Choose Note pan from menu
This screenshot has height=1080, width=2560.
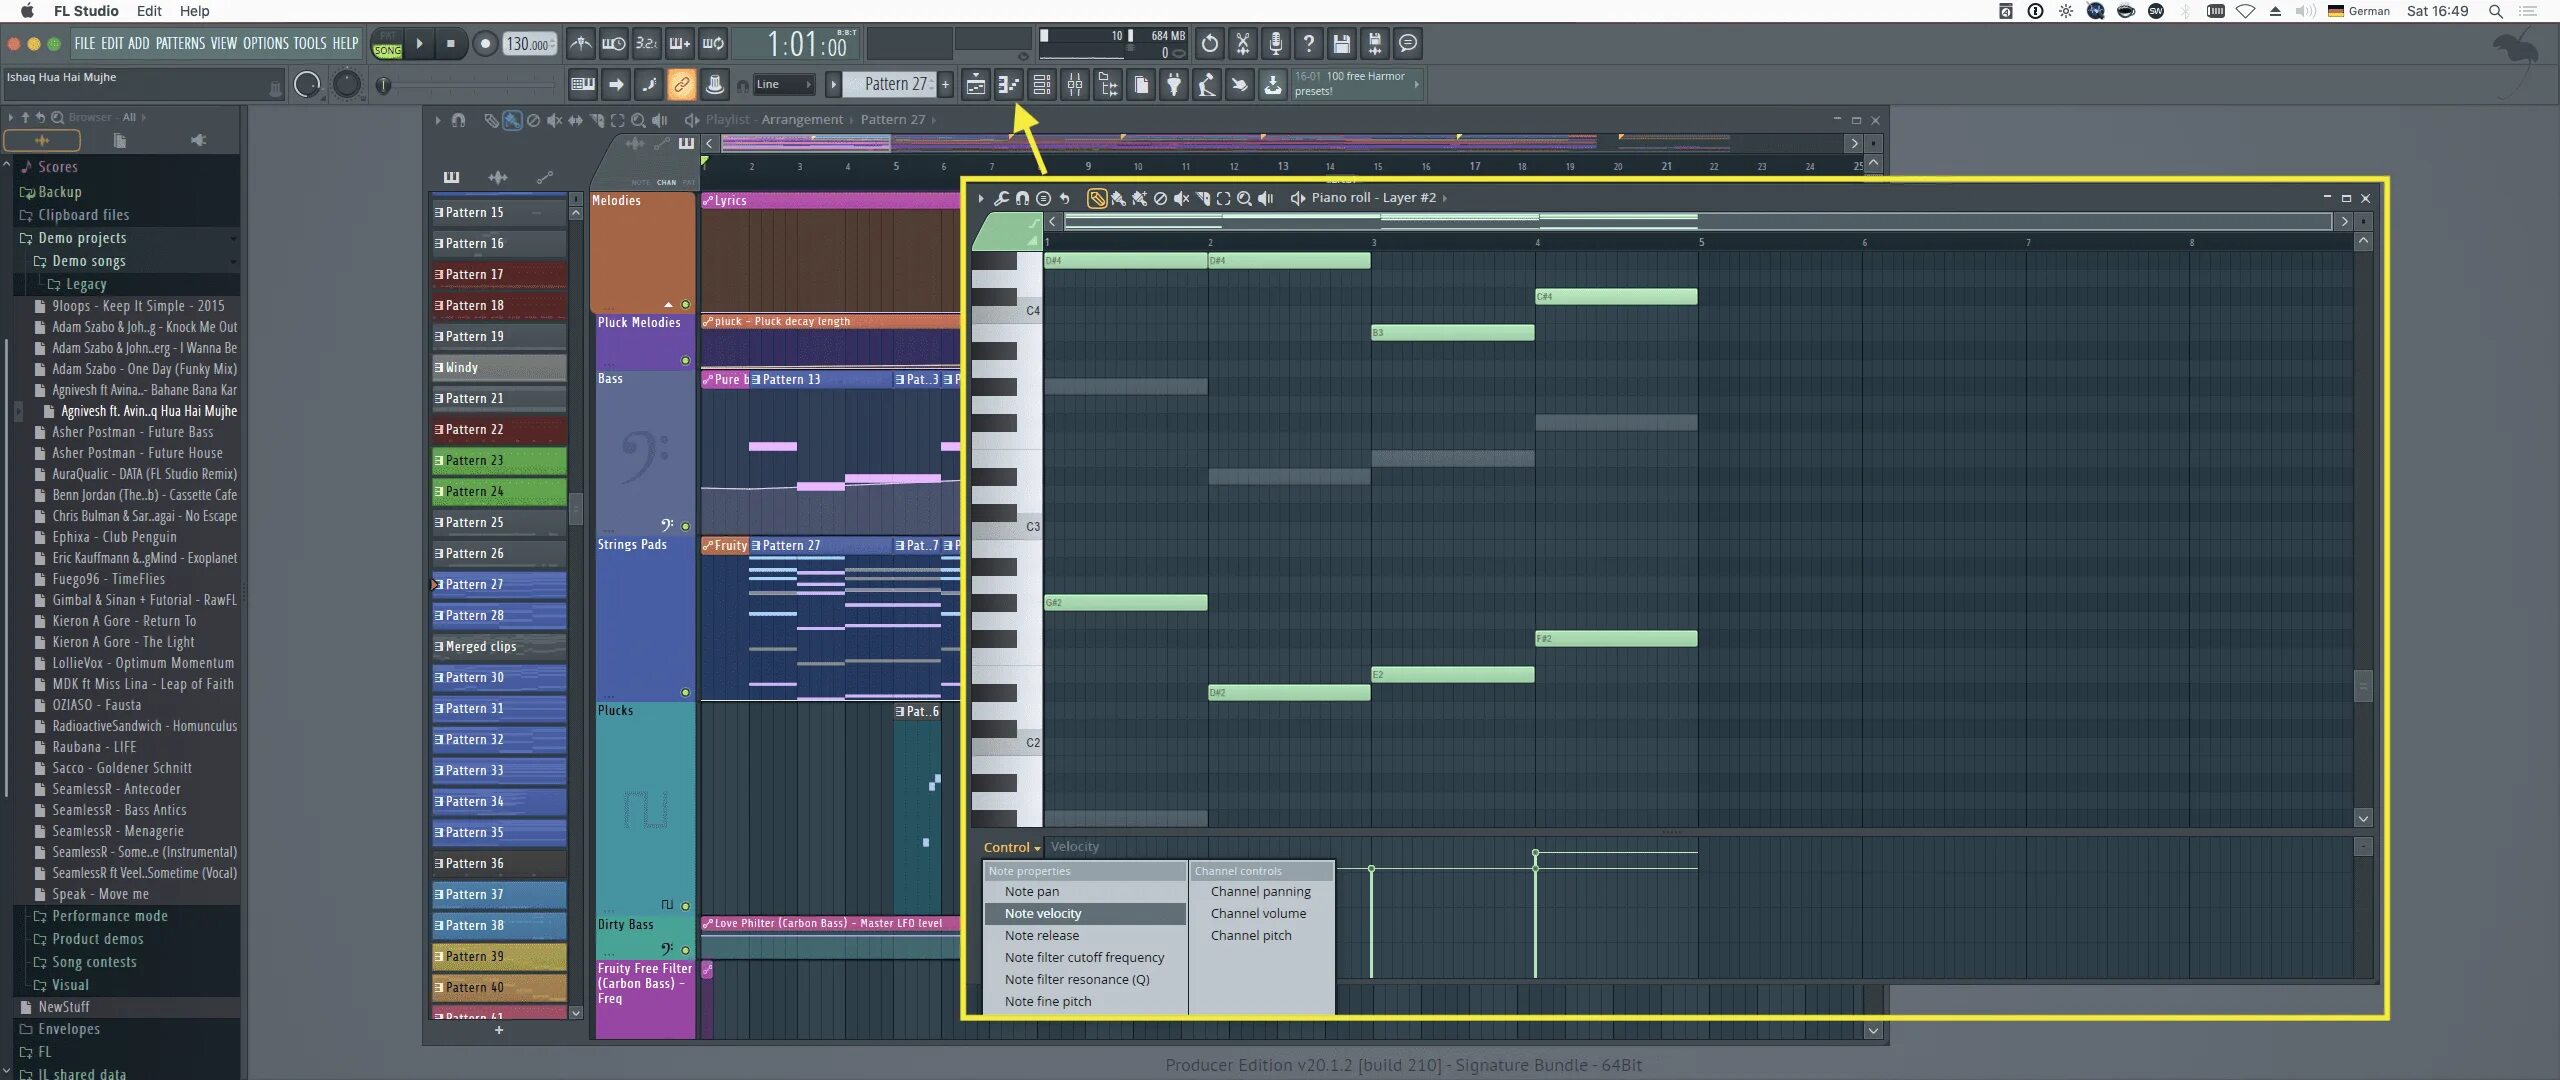[x=1031, y=891]
